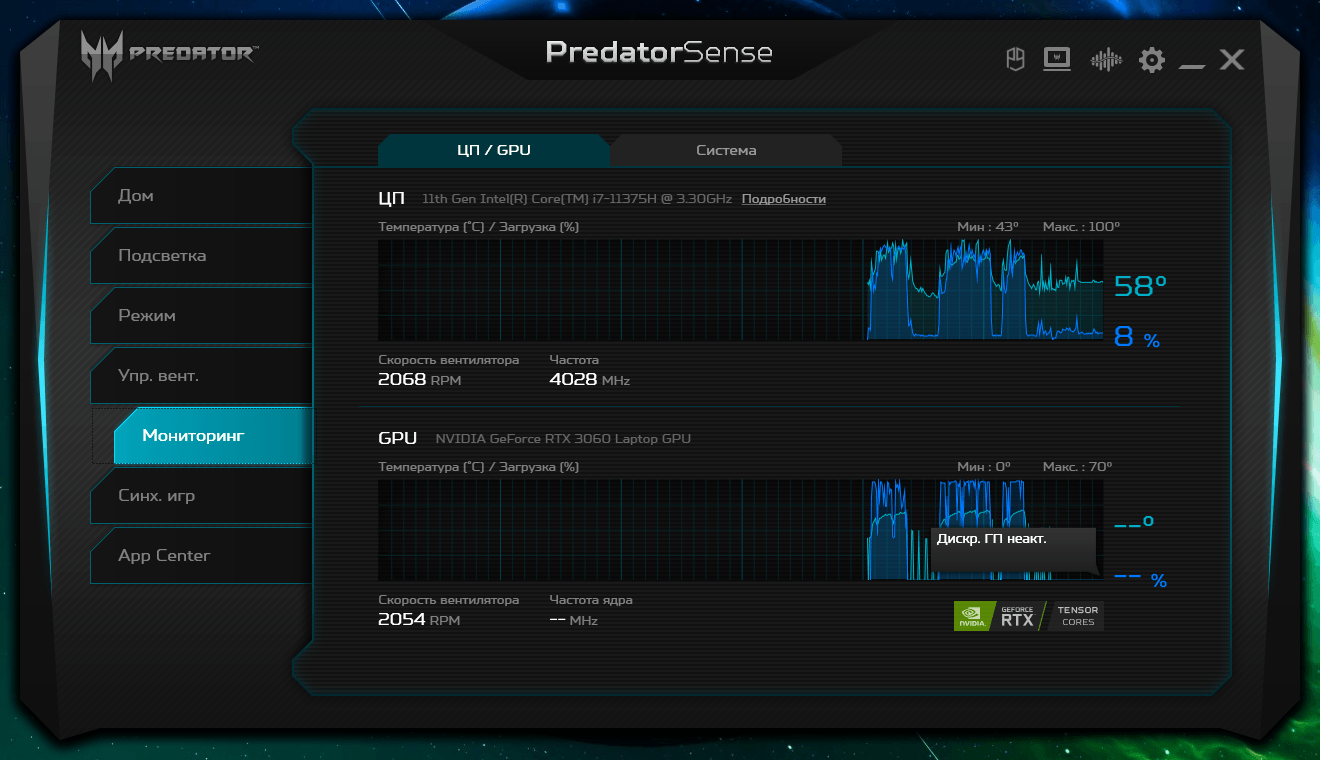Click the GPU temperature '--°' placeholder
This screenshot has height=760, width=1320.
pyautogui.click(x=1134, y=524)
